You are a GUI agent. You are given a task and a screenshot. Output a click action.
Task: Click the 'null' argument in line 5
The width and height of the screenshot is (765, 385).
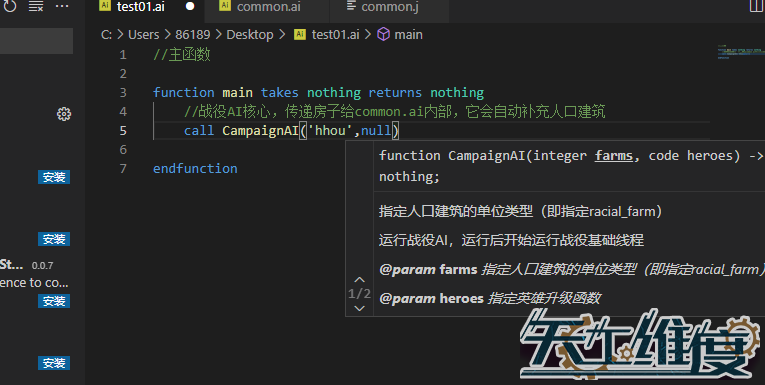376,131
